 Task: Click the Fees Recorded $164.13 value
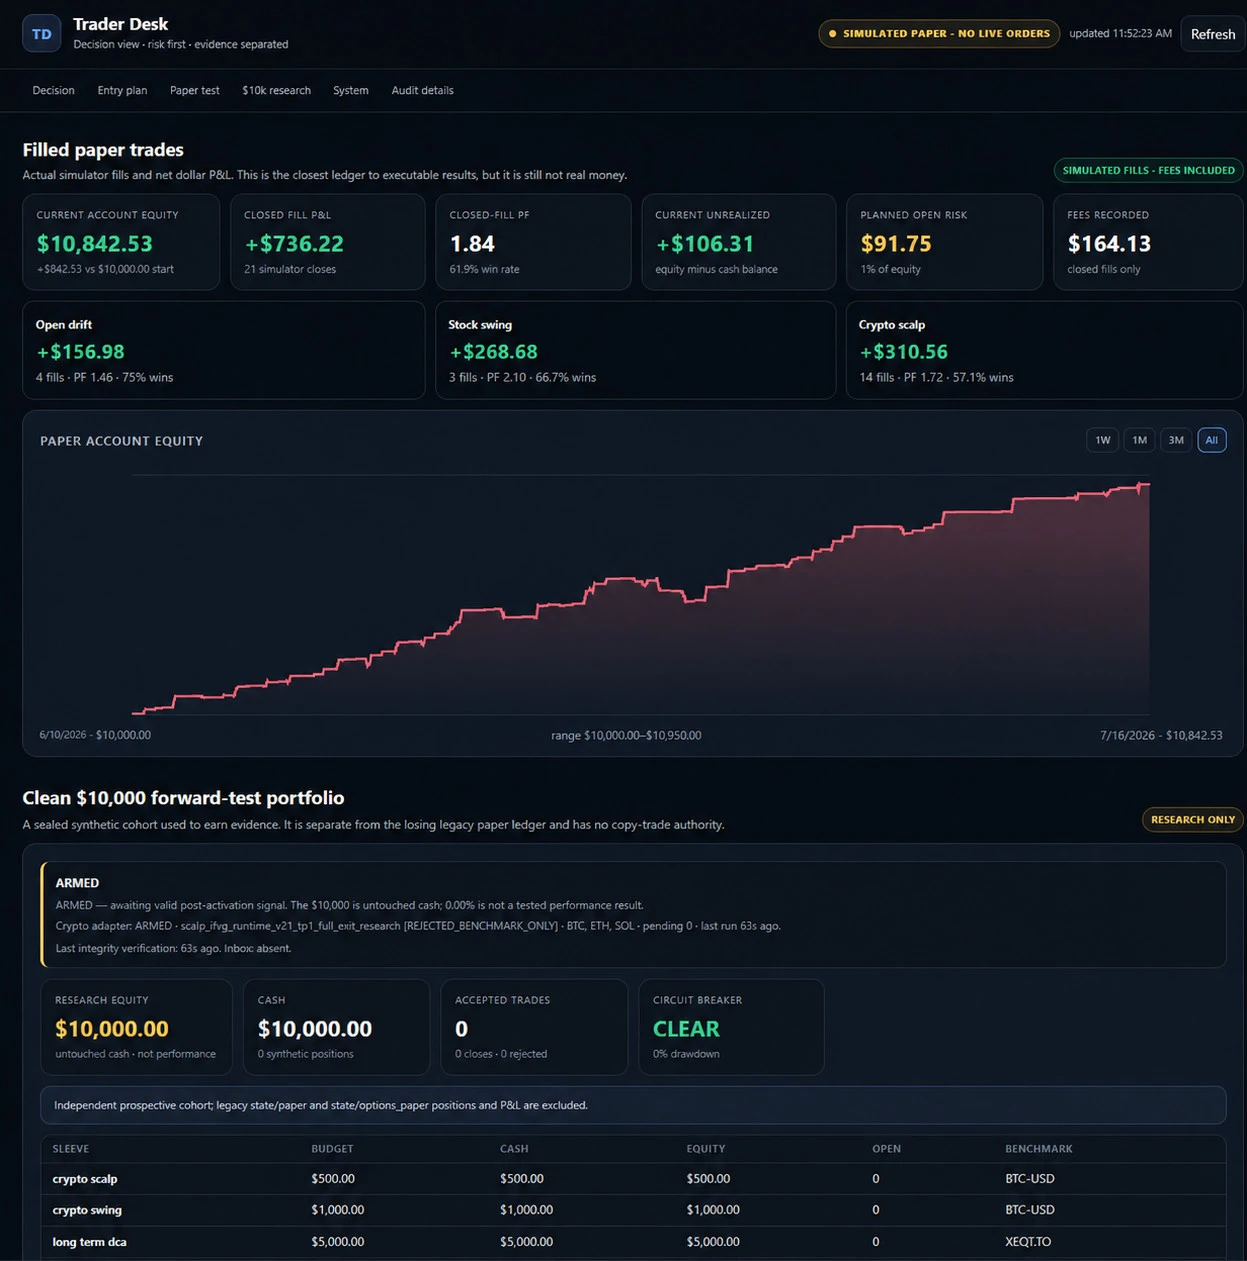pyautogui.click(x=1109, y=243)
